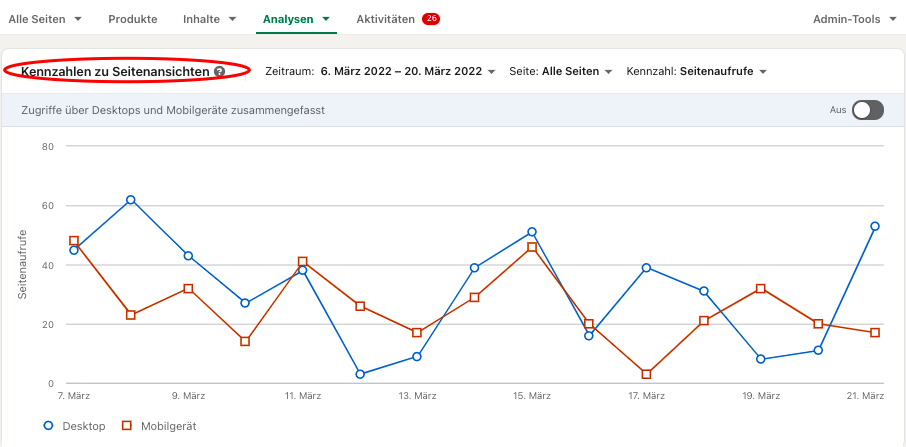
Task: Go to the Aktivitäten tab
Action: tap(385, 19)
